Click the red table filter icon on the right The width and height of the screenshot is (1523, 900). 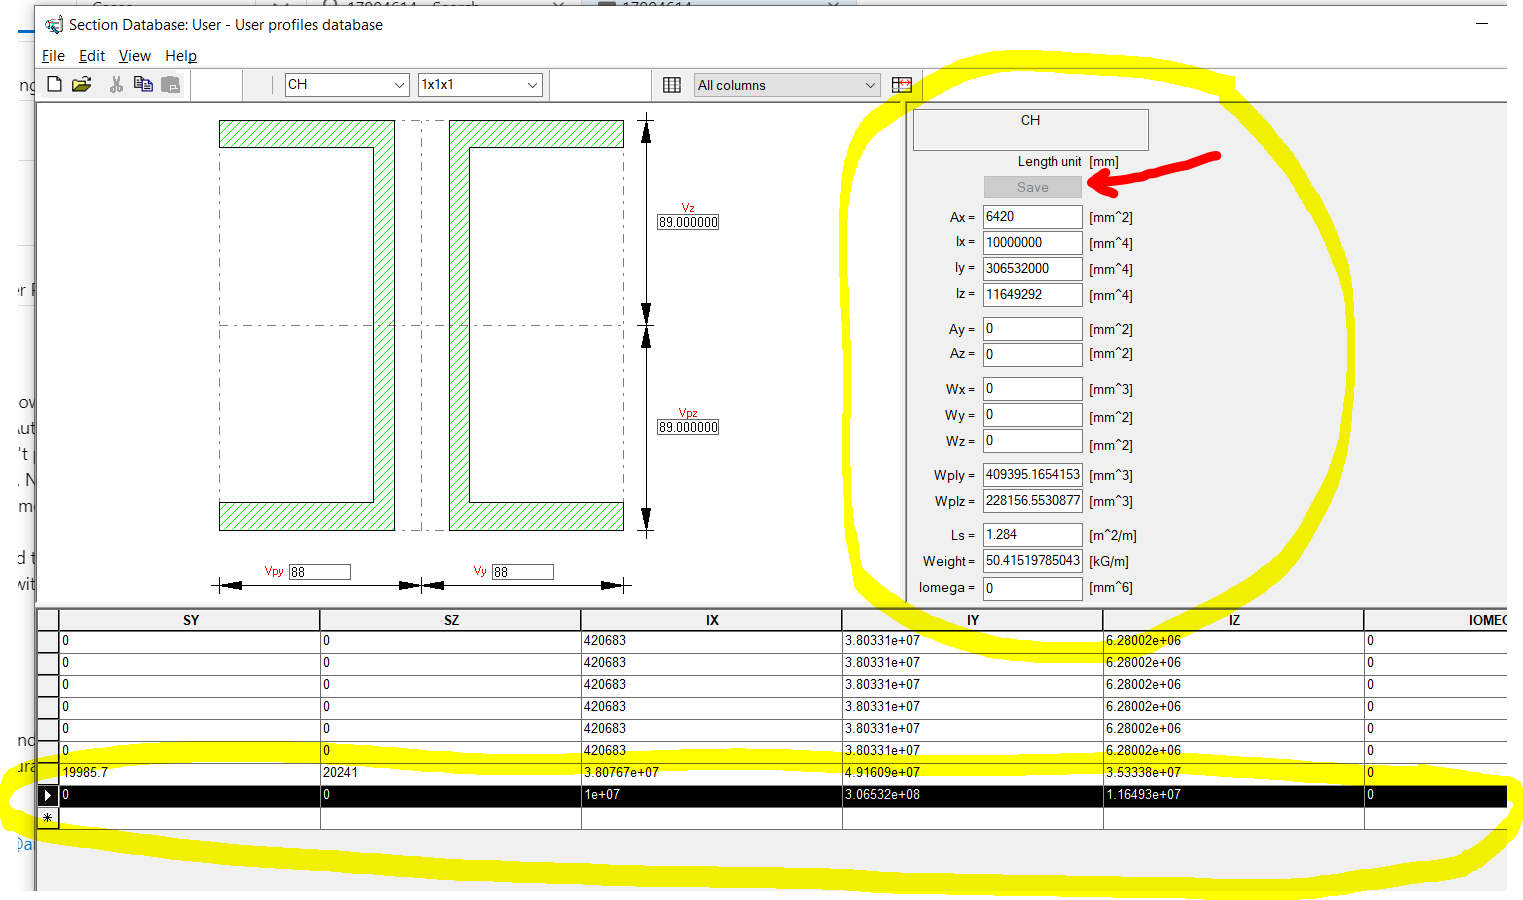(901, 84)
